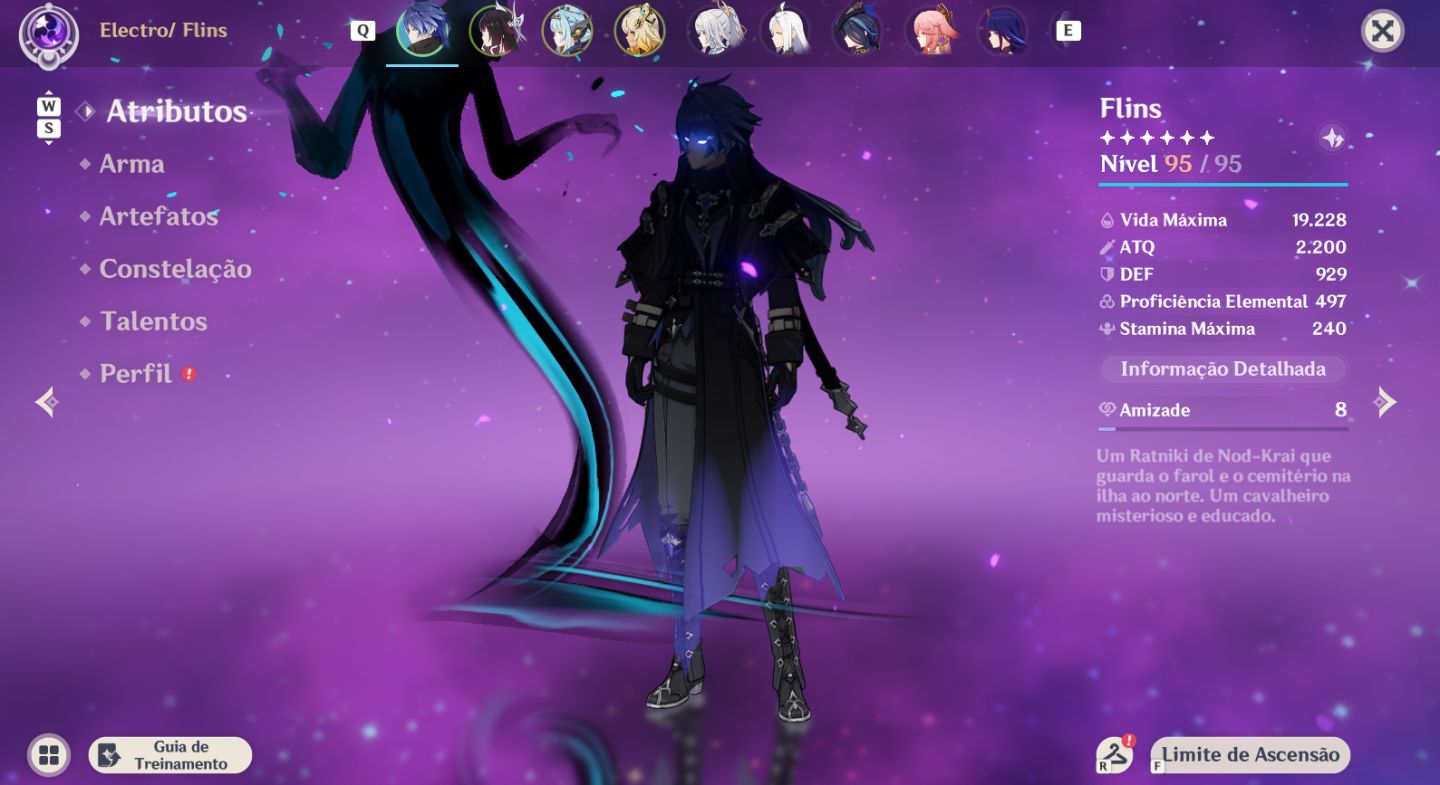Click the W key indicator above Atributos
This screenshot has height=785, width=1440.
[x=49, y=106]
